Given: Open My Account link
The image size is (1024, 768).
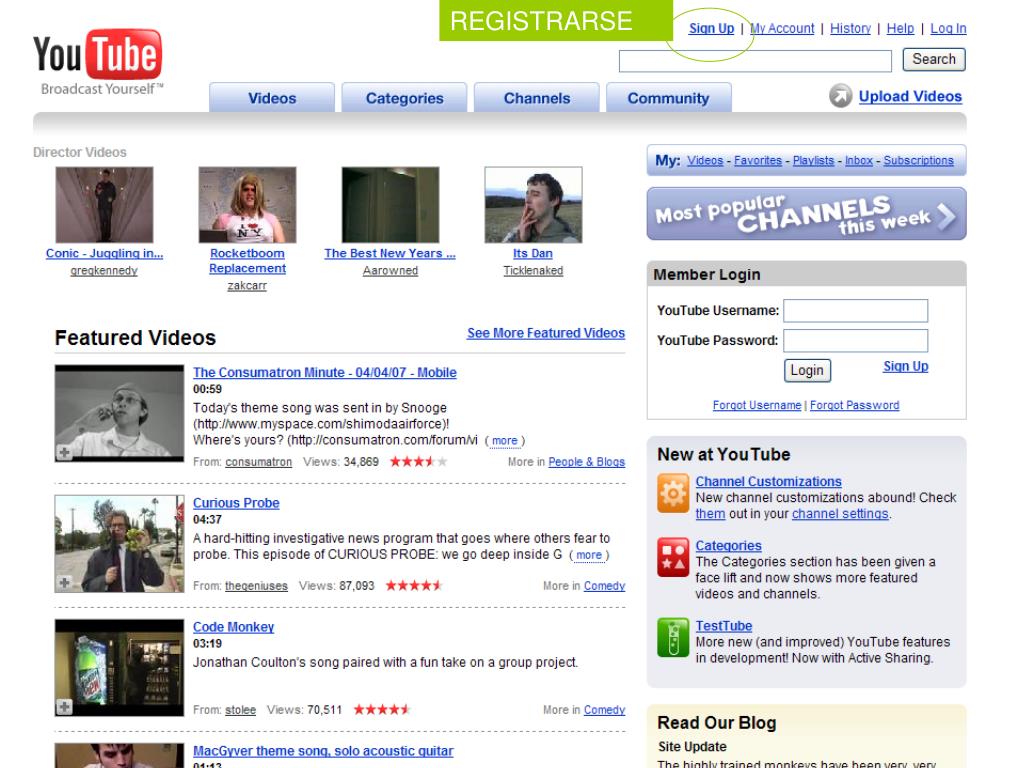Looking at the screenshot, I should [x=782, y=29].
